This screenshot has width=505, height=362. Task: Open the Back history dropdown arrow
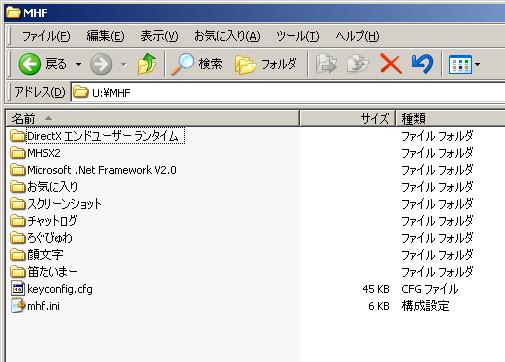click(x=78, y=64)
